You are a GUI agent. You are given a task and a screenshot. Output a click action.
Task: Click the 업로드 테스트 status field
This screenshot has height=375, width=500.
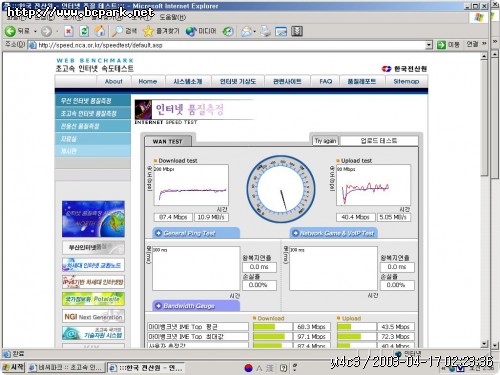click(379, 141)
